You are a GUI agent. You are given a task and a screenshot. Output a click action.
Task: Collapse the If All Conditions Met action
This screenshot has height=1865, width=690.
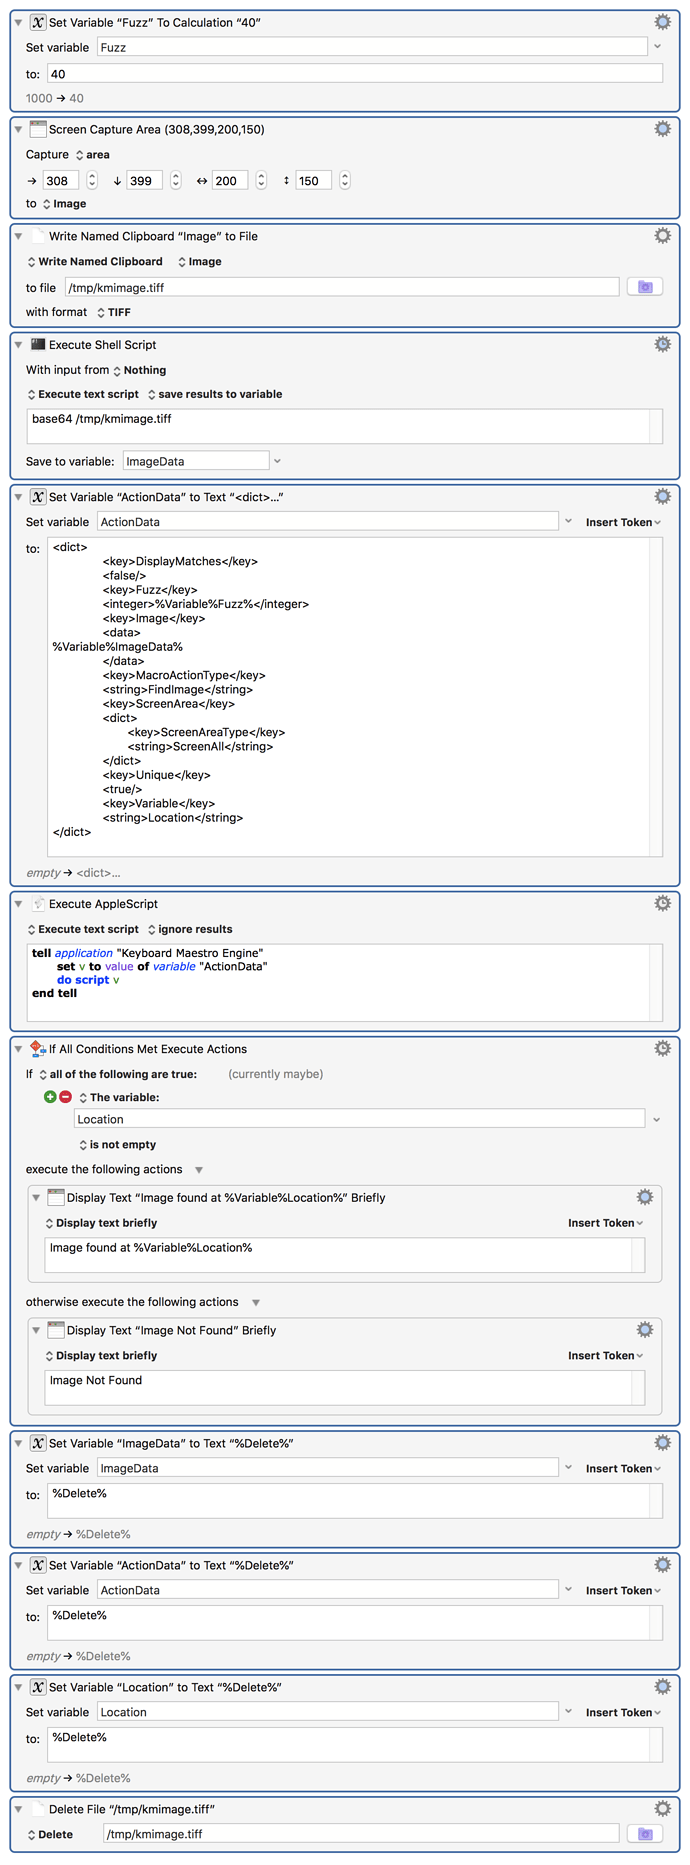point(18,1049)
